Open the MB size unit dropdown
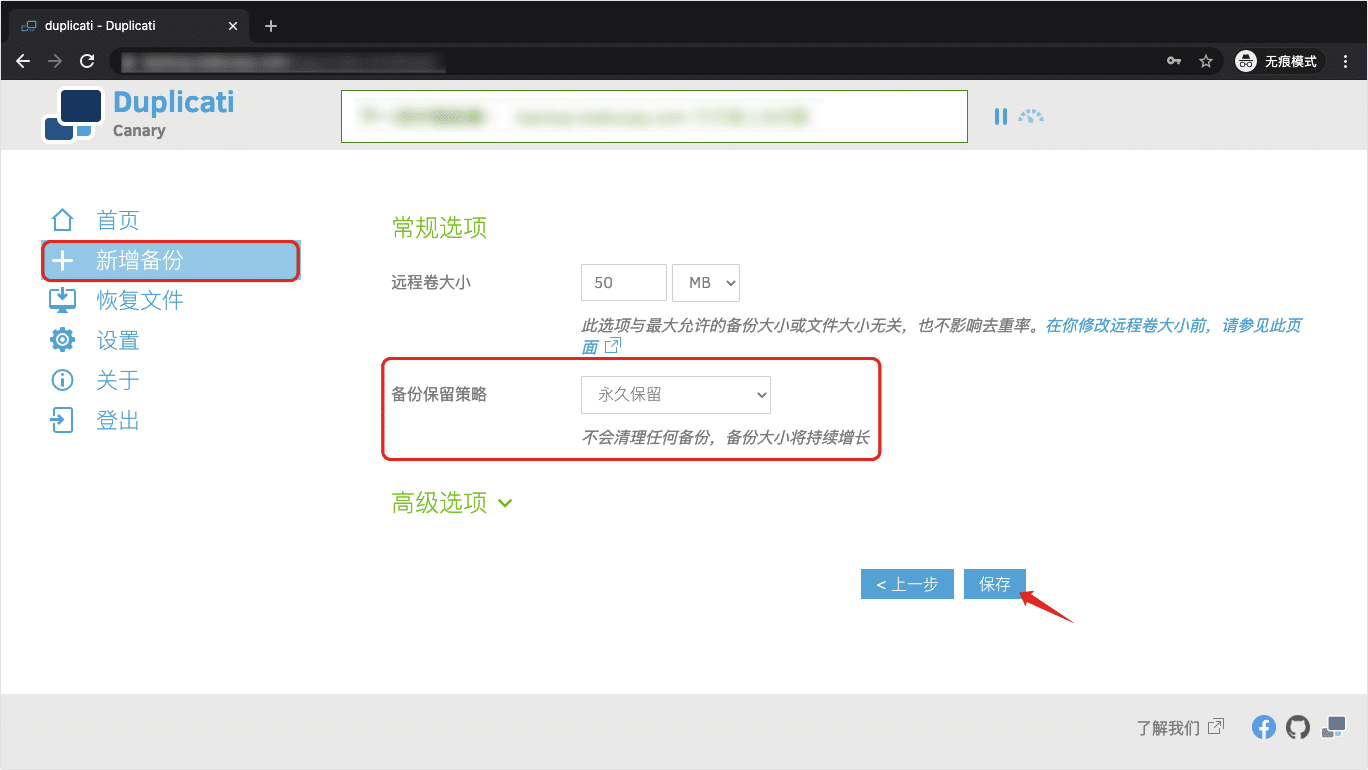This screenshot has width=1368, height=770. (706, 282)
